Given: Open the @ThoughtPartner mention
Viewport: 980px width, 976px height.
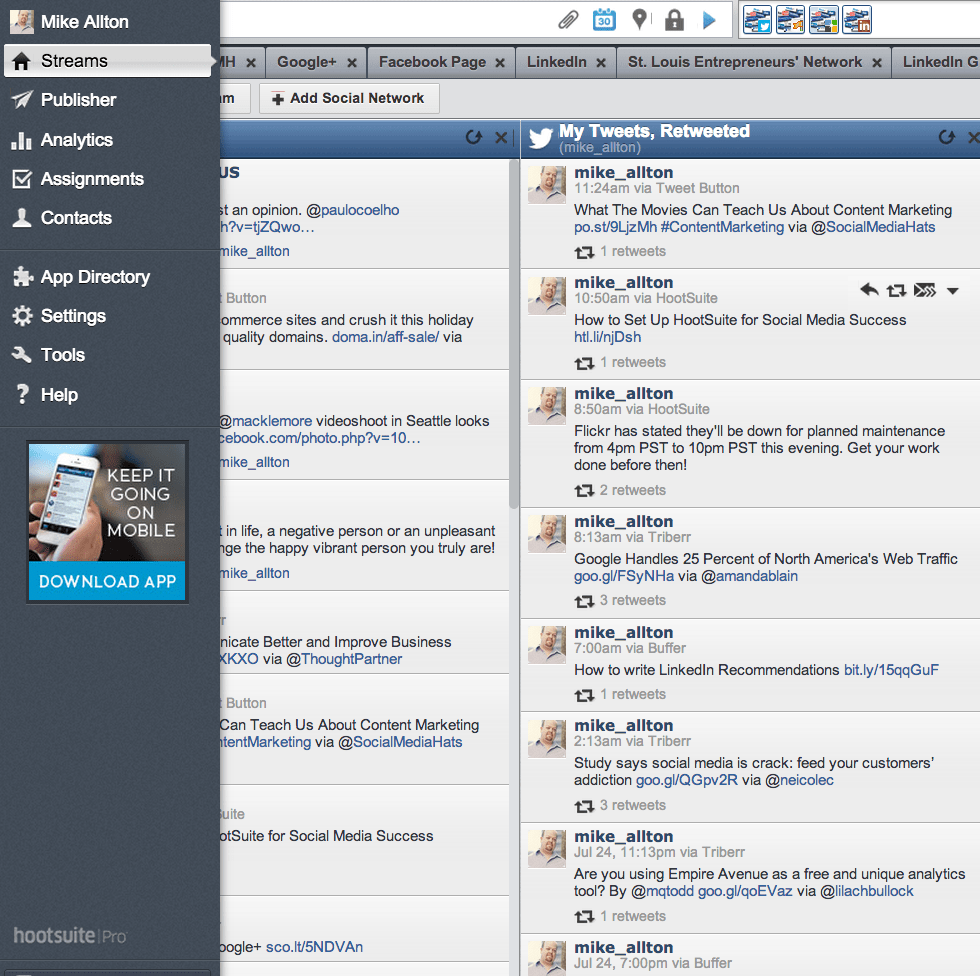Looking at the screenshot, I should 344,659.
